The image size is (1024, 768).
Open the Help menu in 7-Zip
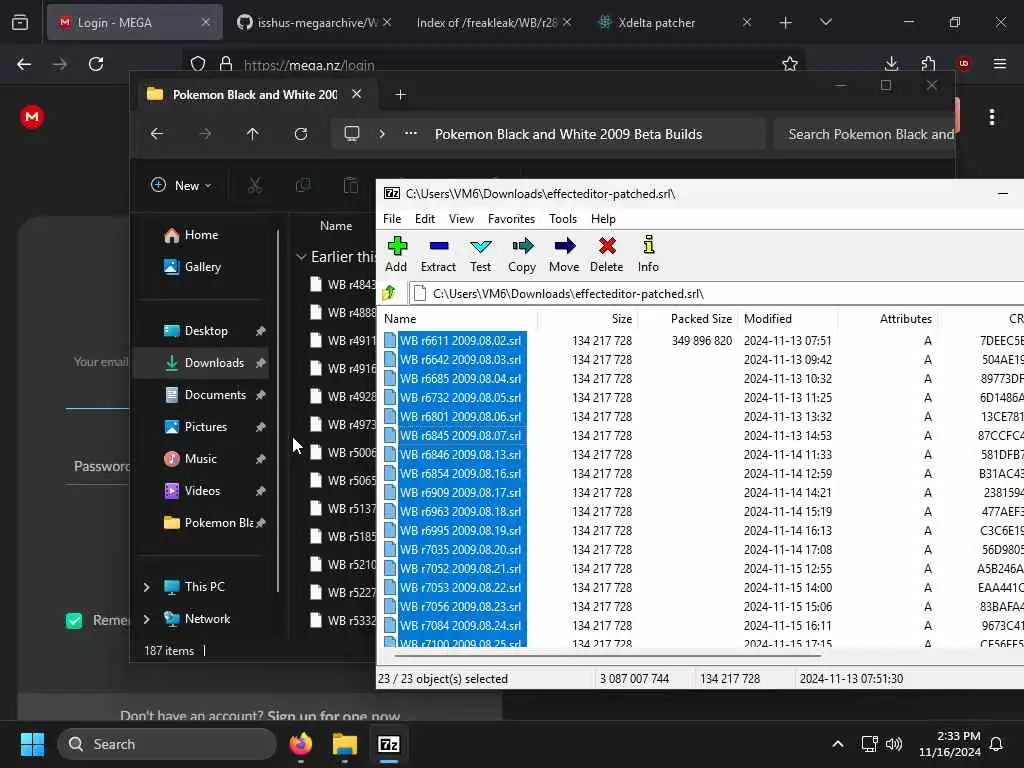tap(603, 219)
